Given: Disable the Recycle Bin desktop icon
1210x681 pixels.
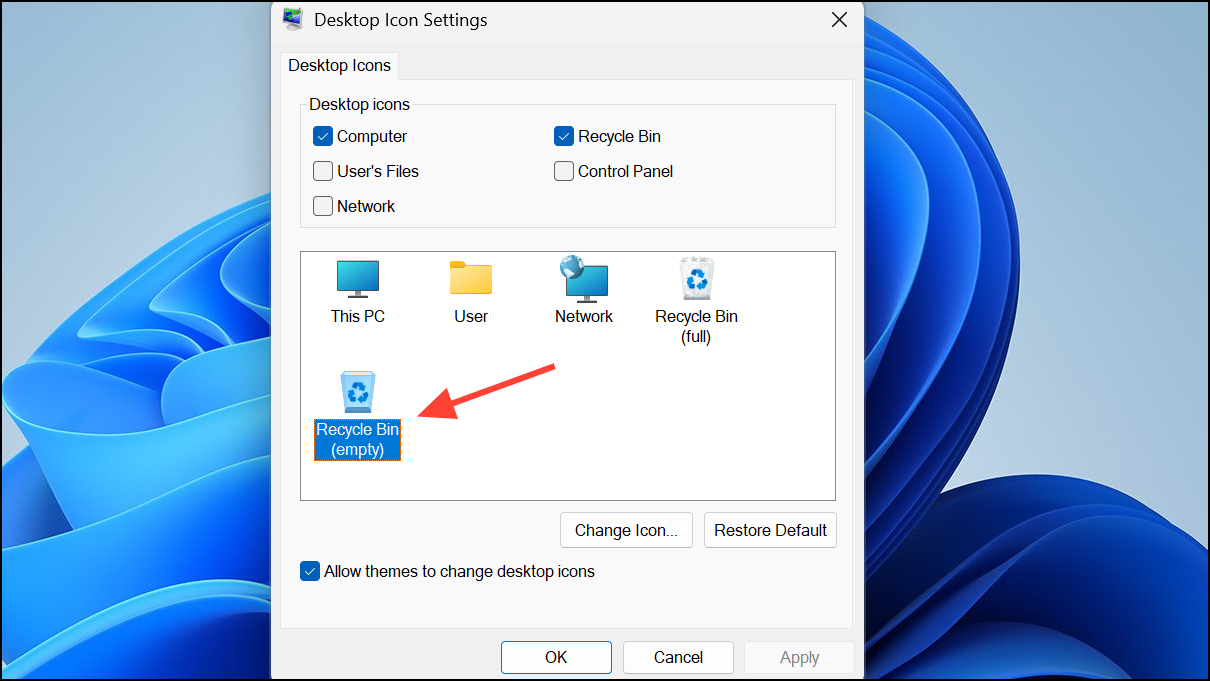Looking at the screenshot, I should 564,136.
